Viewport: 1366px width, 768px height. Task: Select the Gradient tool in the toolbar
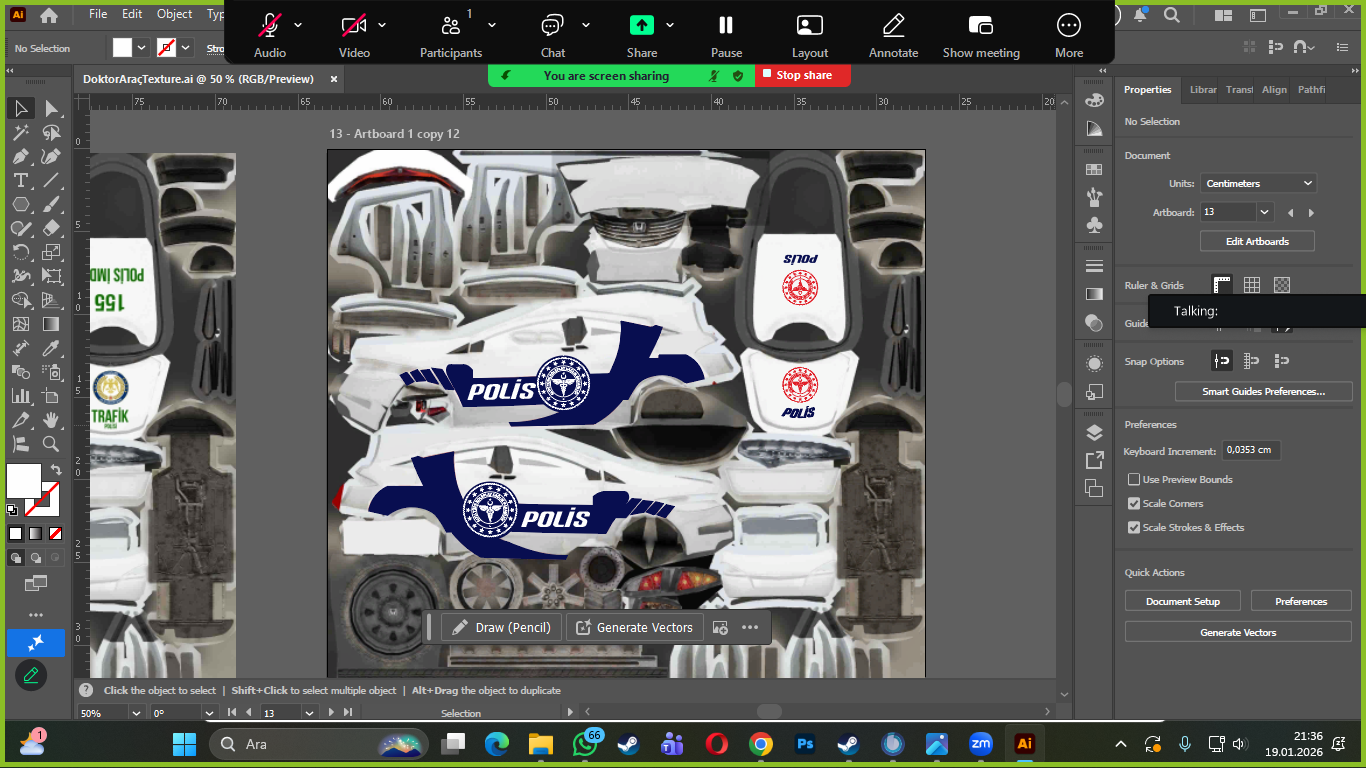[x=51, y=324]
